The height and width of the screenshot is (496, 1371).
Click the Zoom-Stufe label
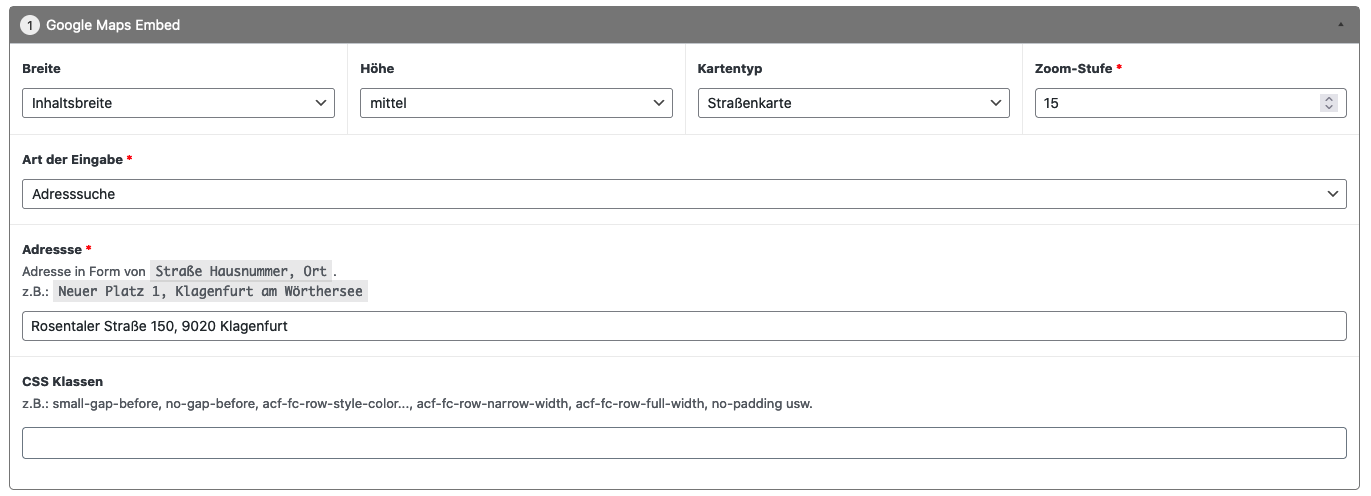[x=1073, y=69]
